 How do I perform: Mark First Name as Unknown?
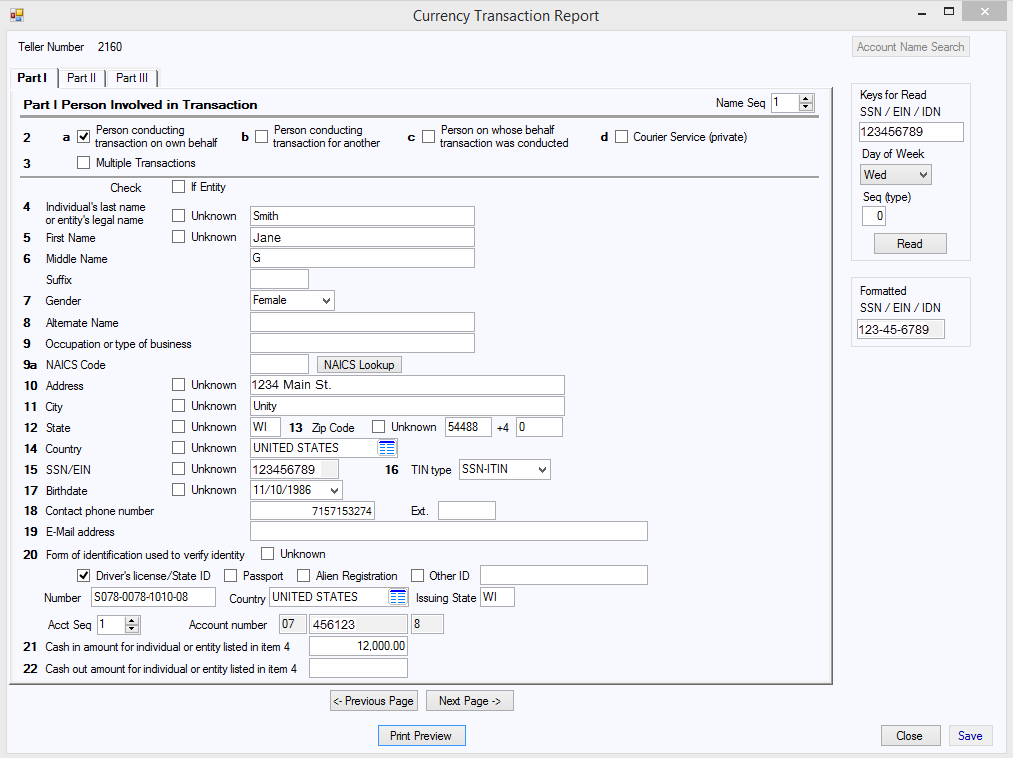pos(178,237)
